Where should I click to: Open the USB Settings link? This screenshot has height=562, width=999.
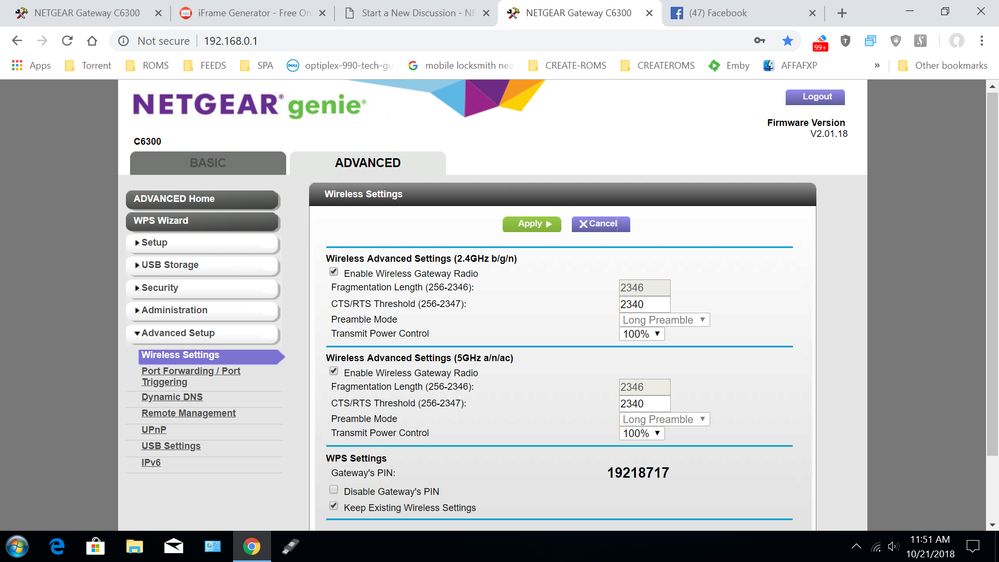coord(171,446)
